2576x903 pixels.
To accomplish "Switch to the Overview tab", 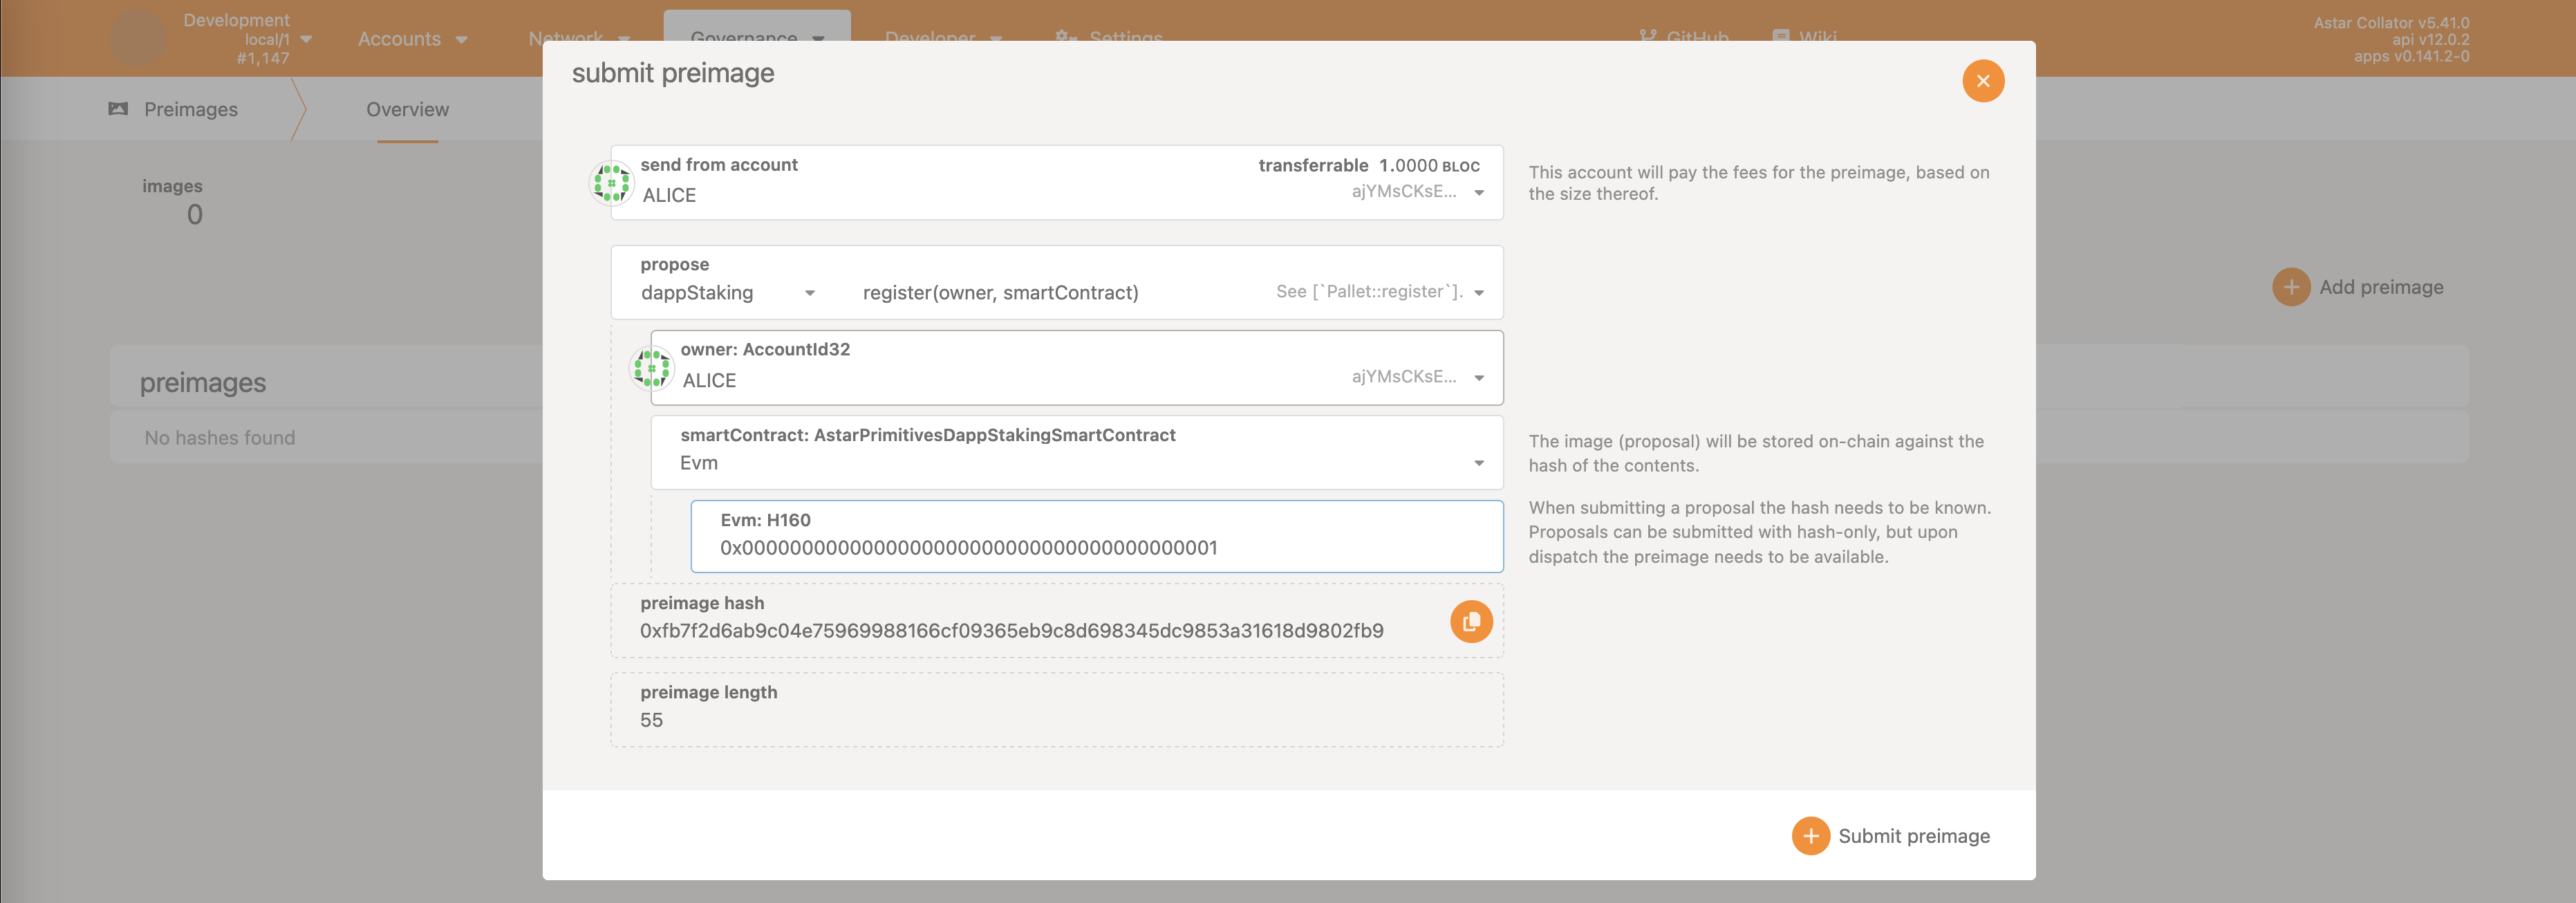I will click(407, 109).
